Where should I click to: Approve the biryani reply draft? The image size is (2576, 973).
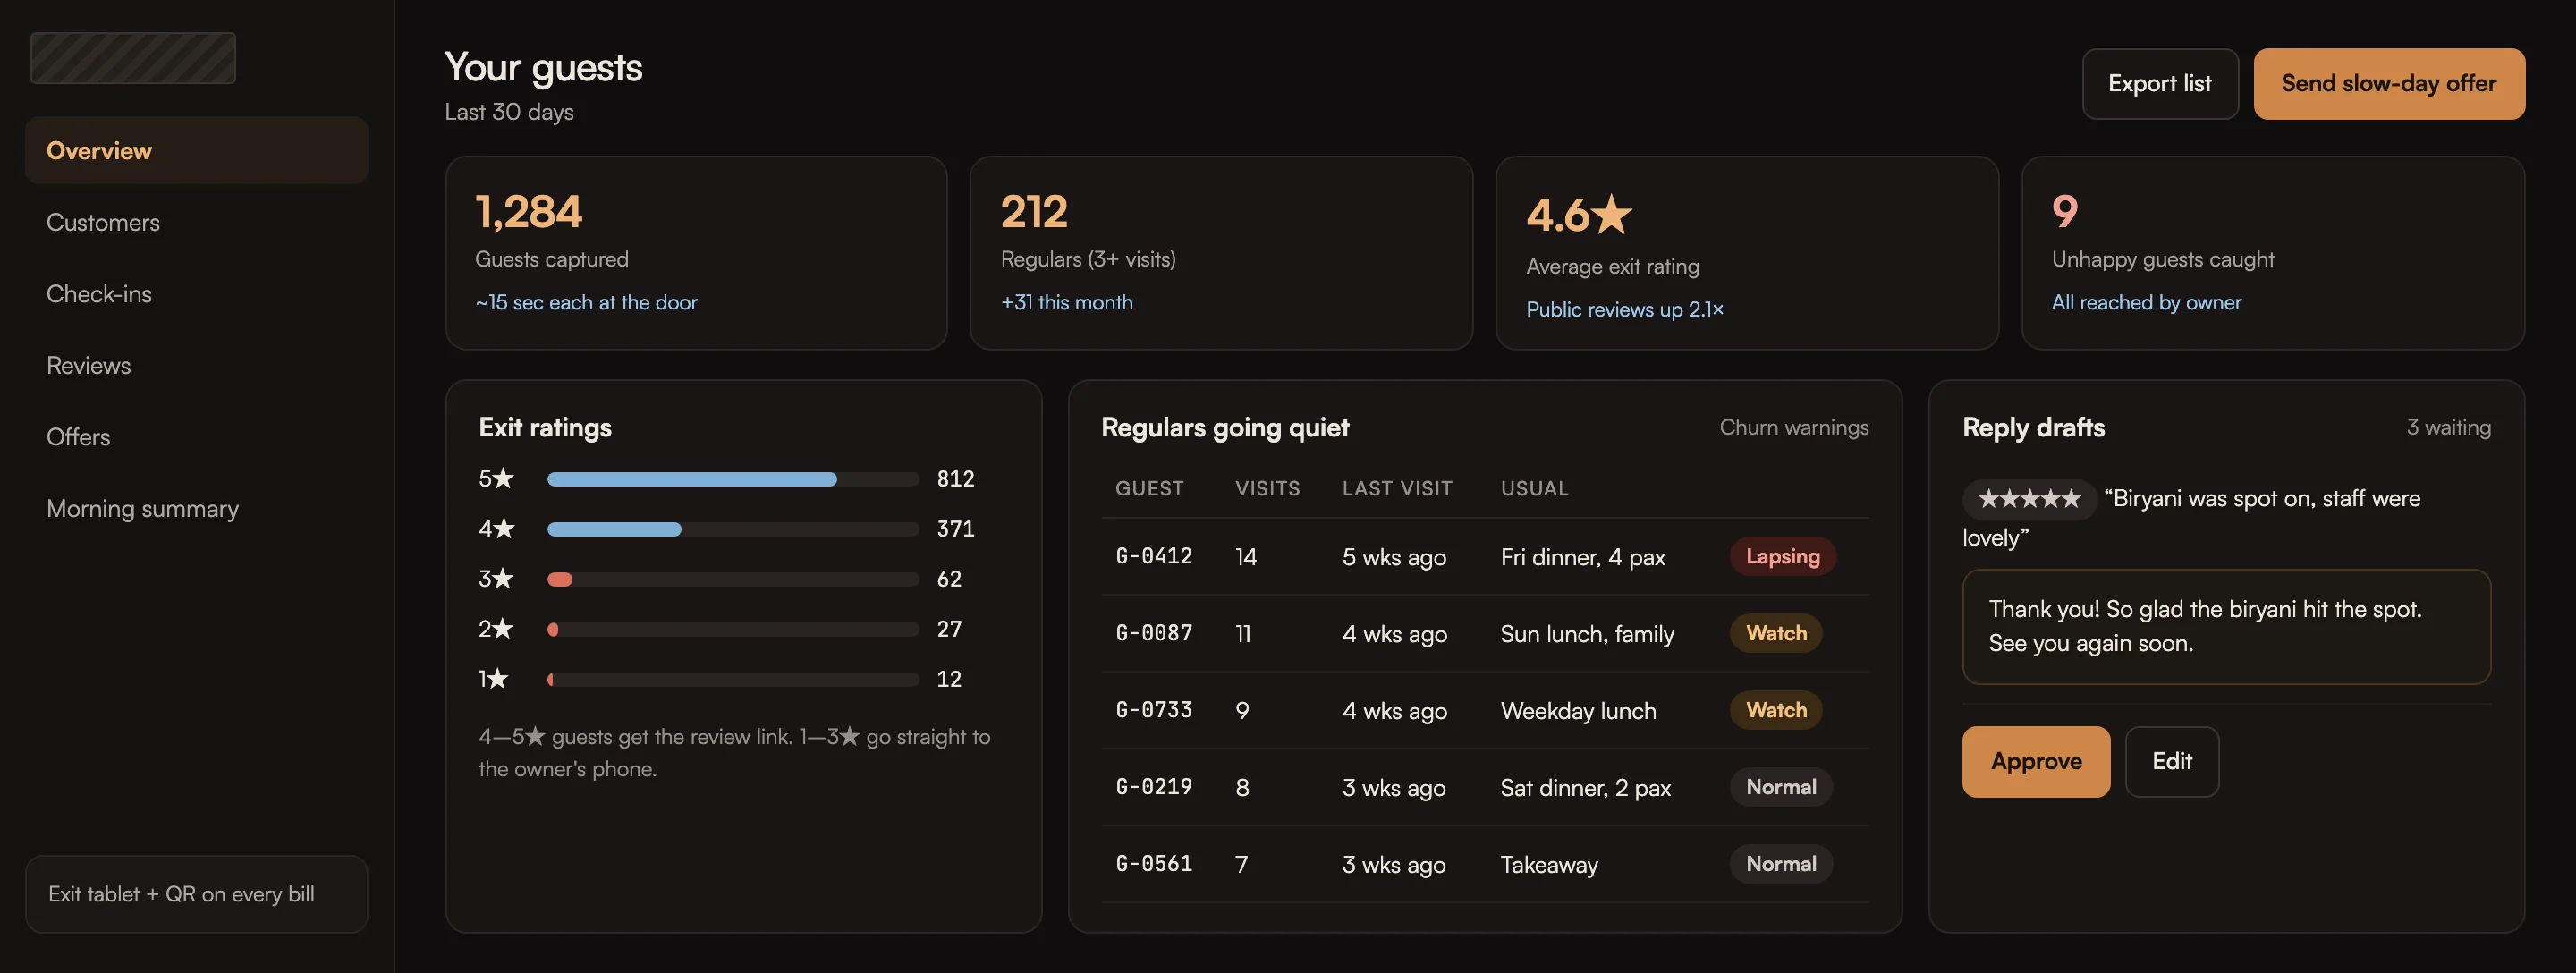pyautogui.click(x=2036, y=761)
